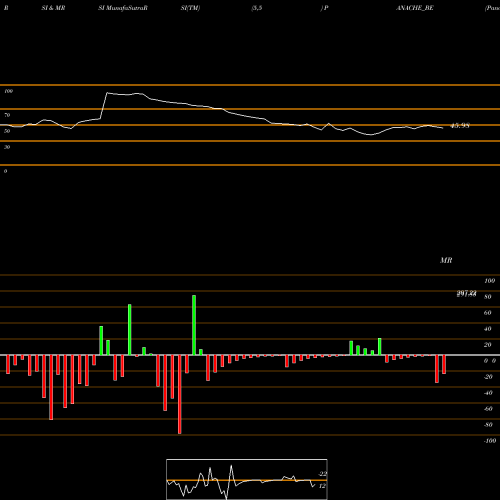Click the MR axis label 80
Viewport: 500px width, 500px height.
click(488, 297)
